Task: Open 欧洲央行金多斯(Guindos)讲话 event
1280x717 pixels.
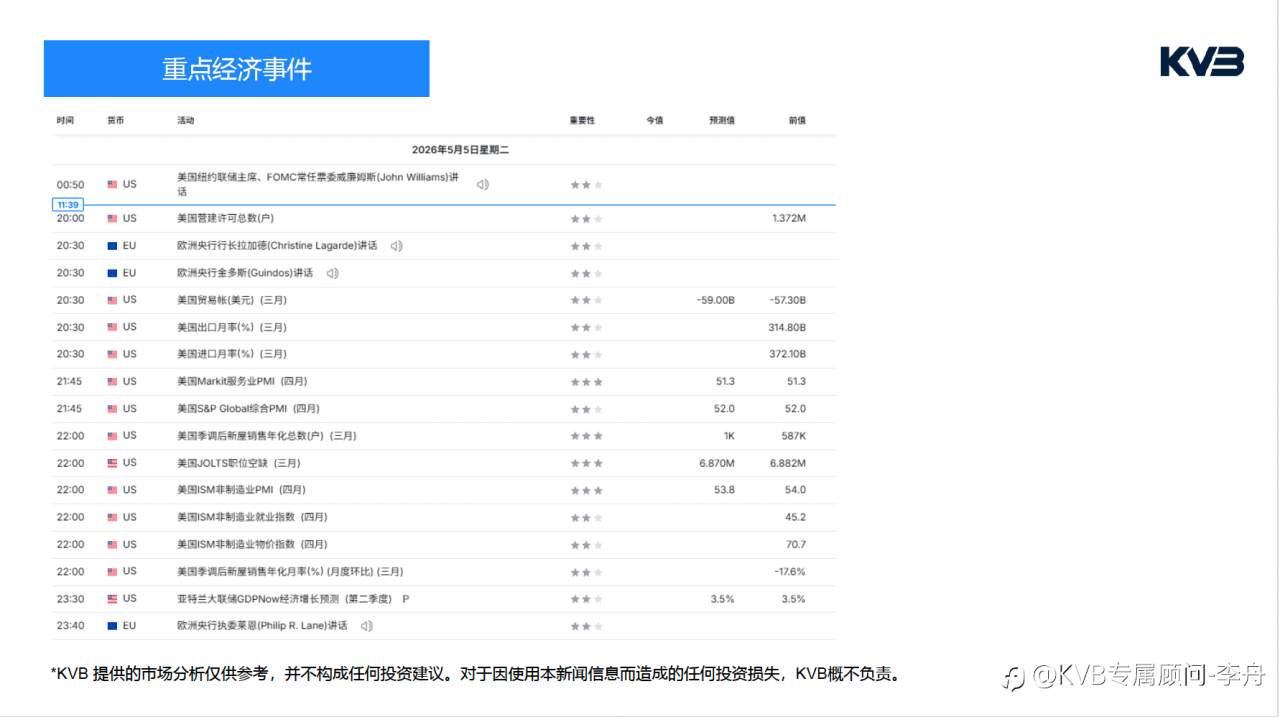Action: [x=245, y=272]
